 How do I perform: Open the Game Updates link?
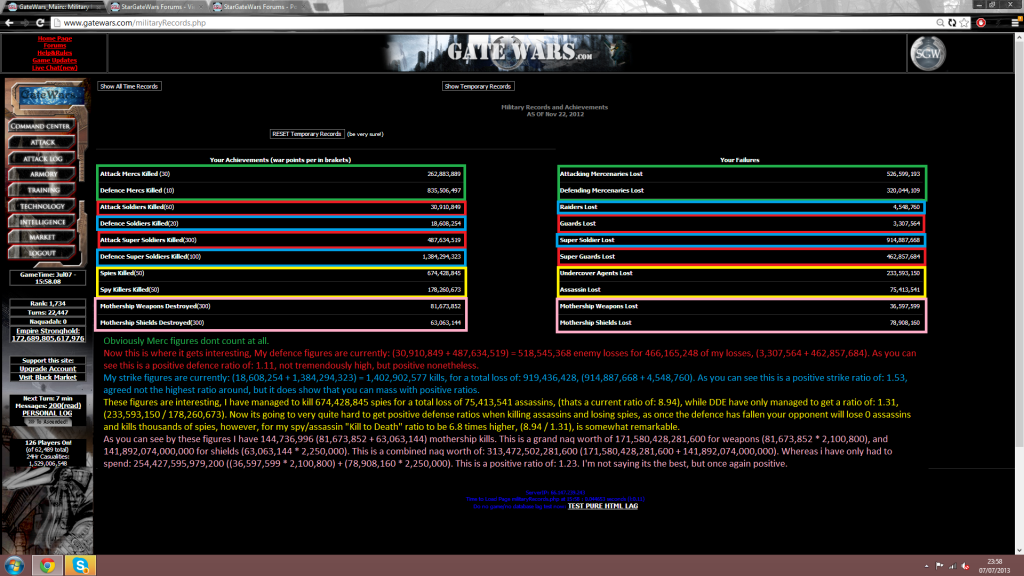53,60
